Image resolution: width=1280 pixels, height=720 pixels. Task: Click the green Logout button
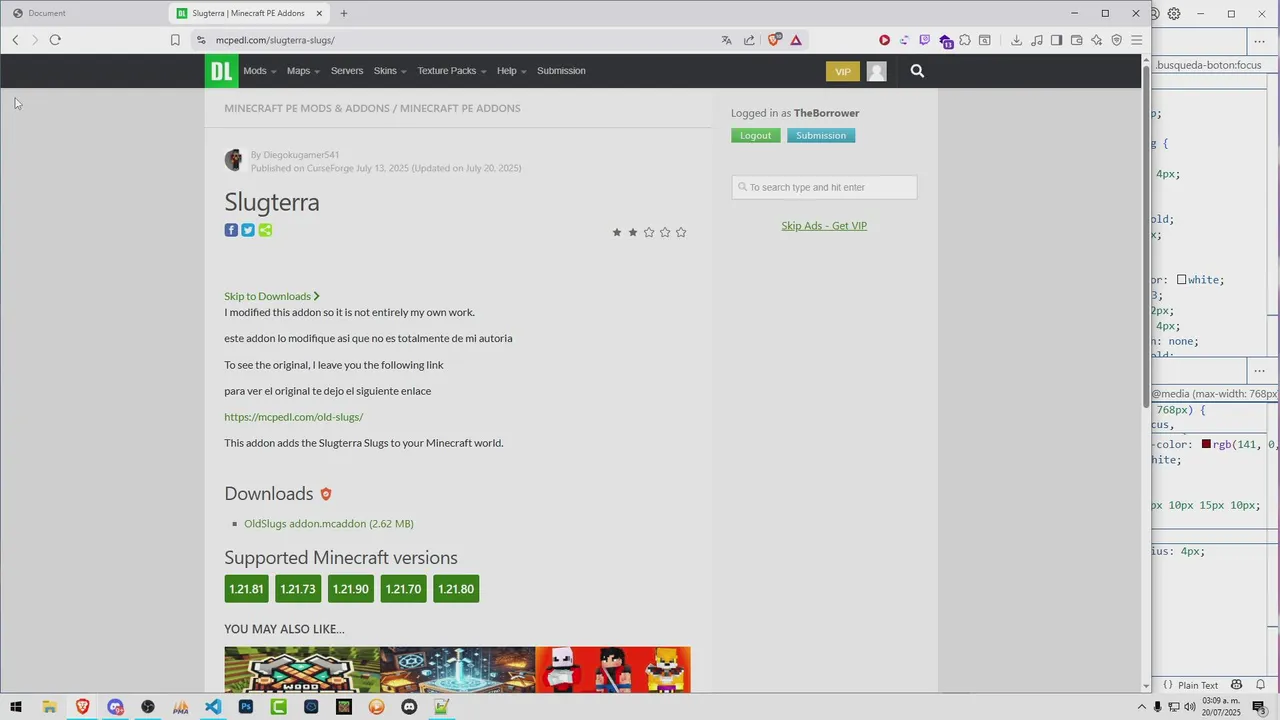pyautogui.click(x=756, y=135)
